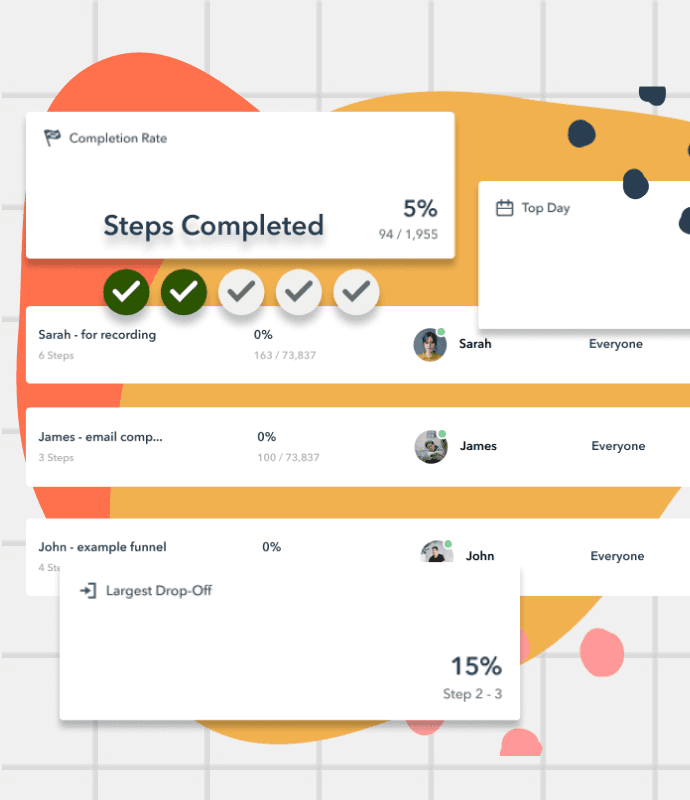
Task: Toggle the second green step checkmark
Action: (x=184, y=292)
